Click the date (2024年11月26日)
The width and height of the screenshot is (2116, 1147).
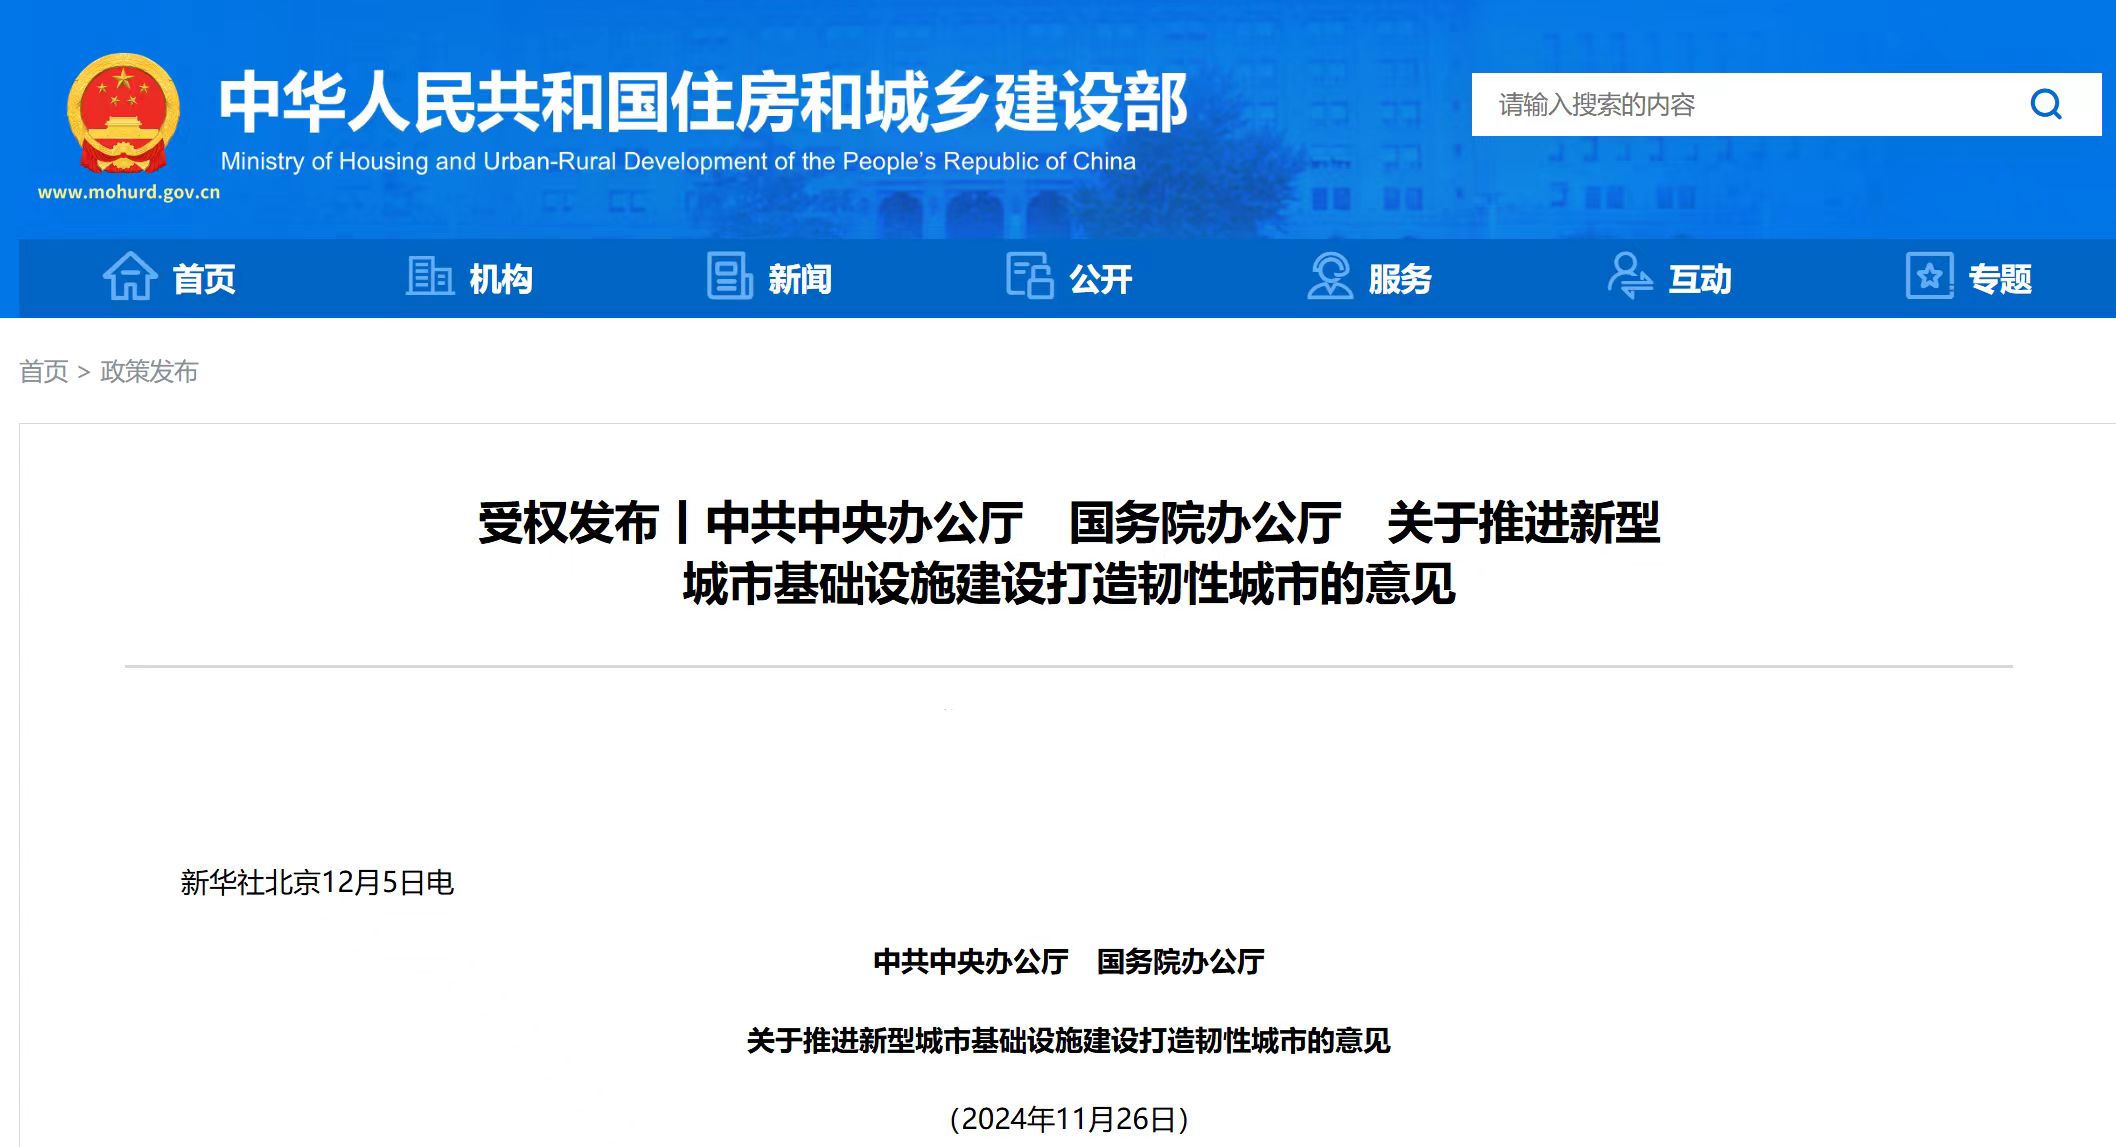[x=1068, y=1119]
